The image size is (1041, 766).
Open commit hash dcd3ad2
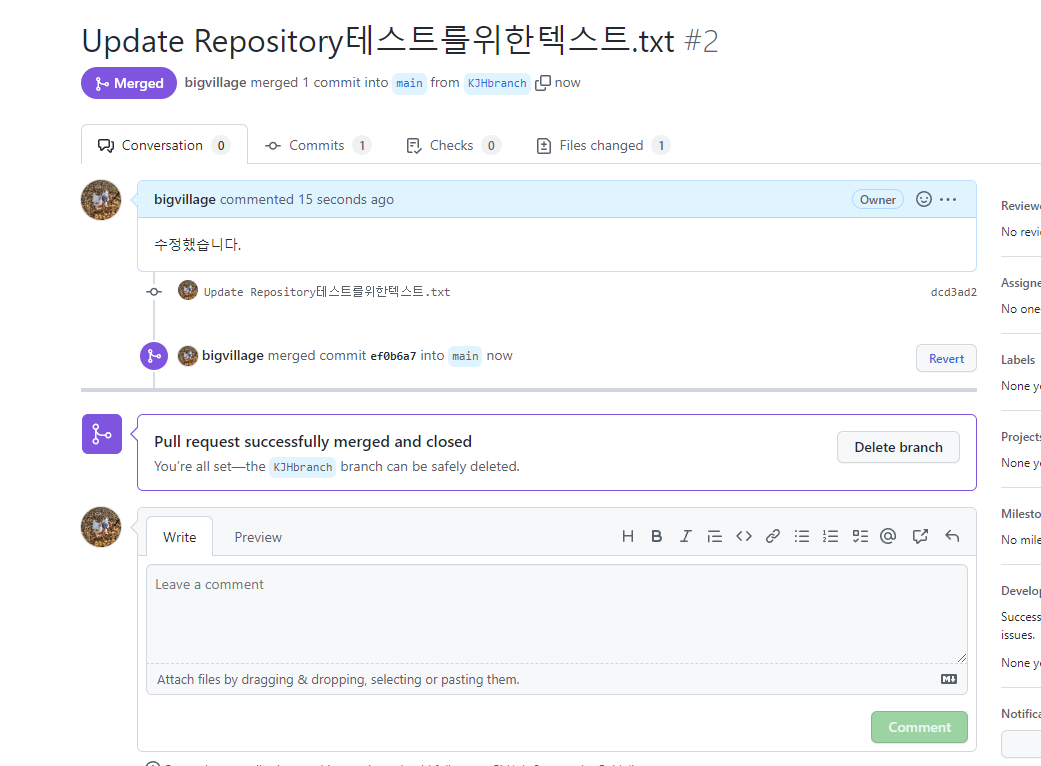pyautogui.click(x=953, y=292)
